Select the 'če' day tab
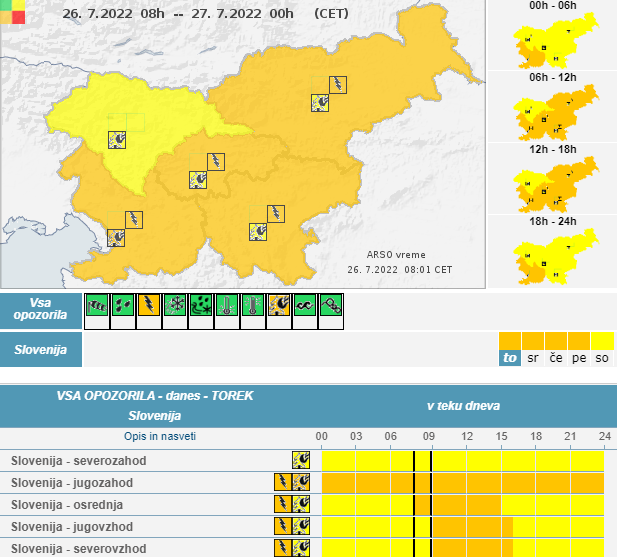617x557 pixels. point(556,358)
